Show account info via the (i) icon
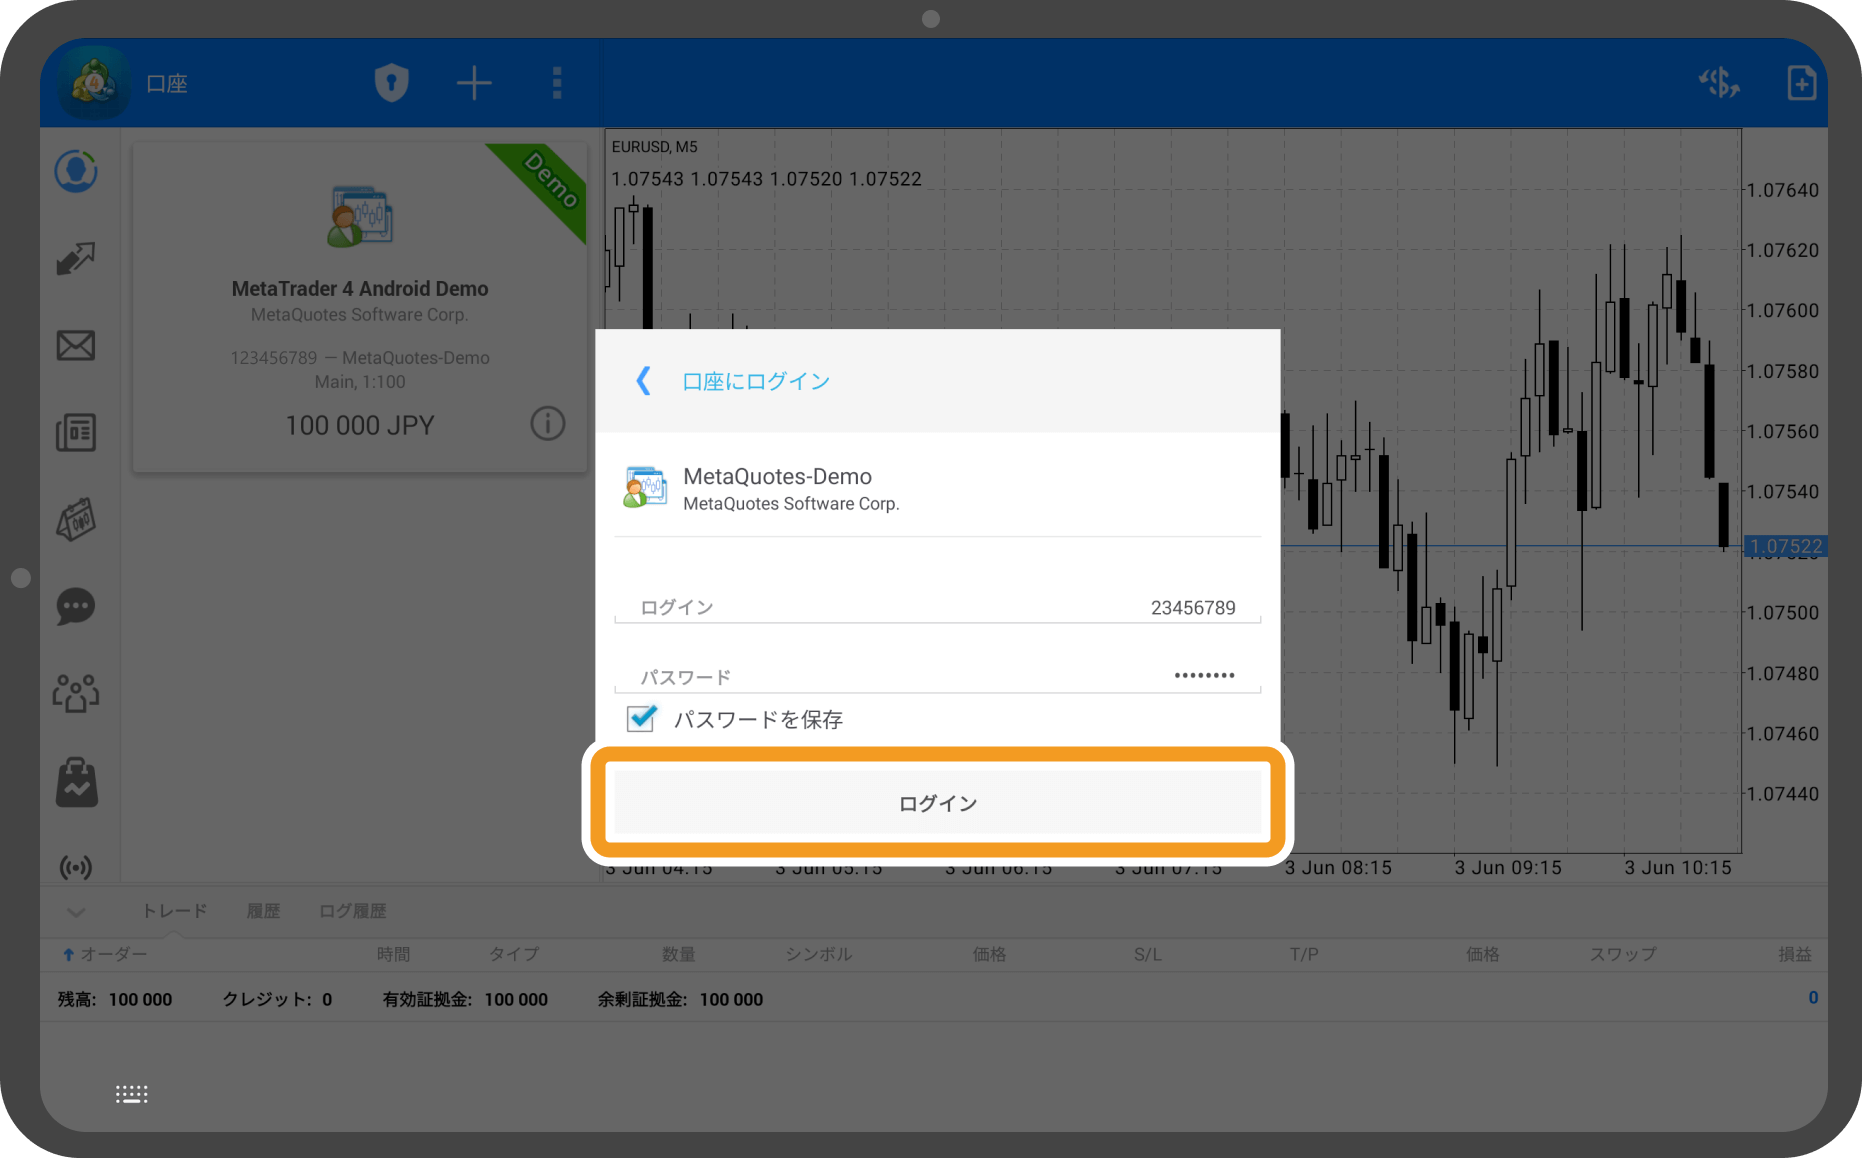This screenshot has width=1862, height=1158. coord(547,424)
